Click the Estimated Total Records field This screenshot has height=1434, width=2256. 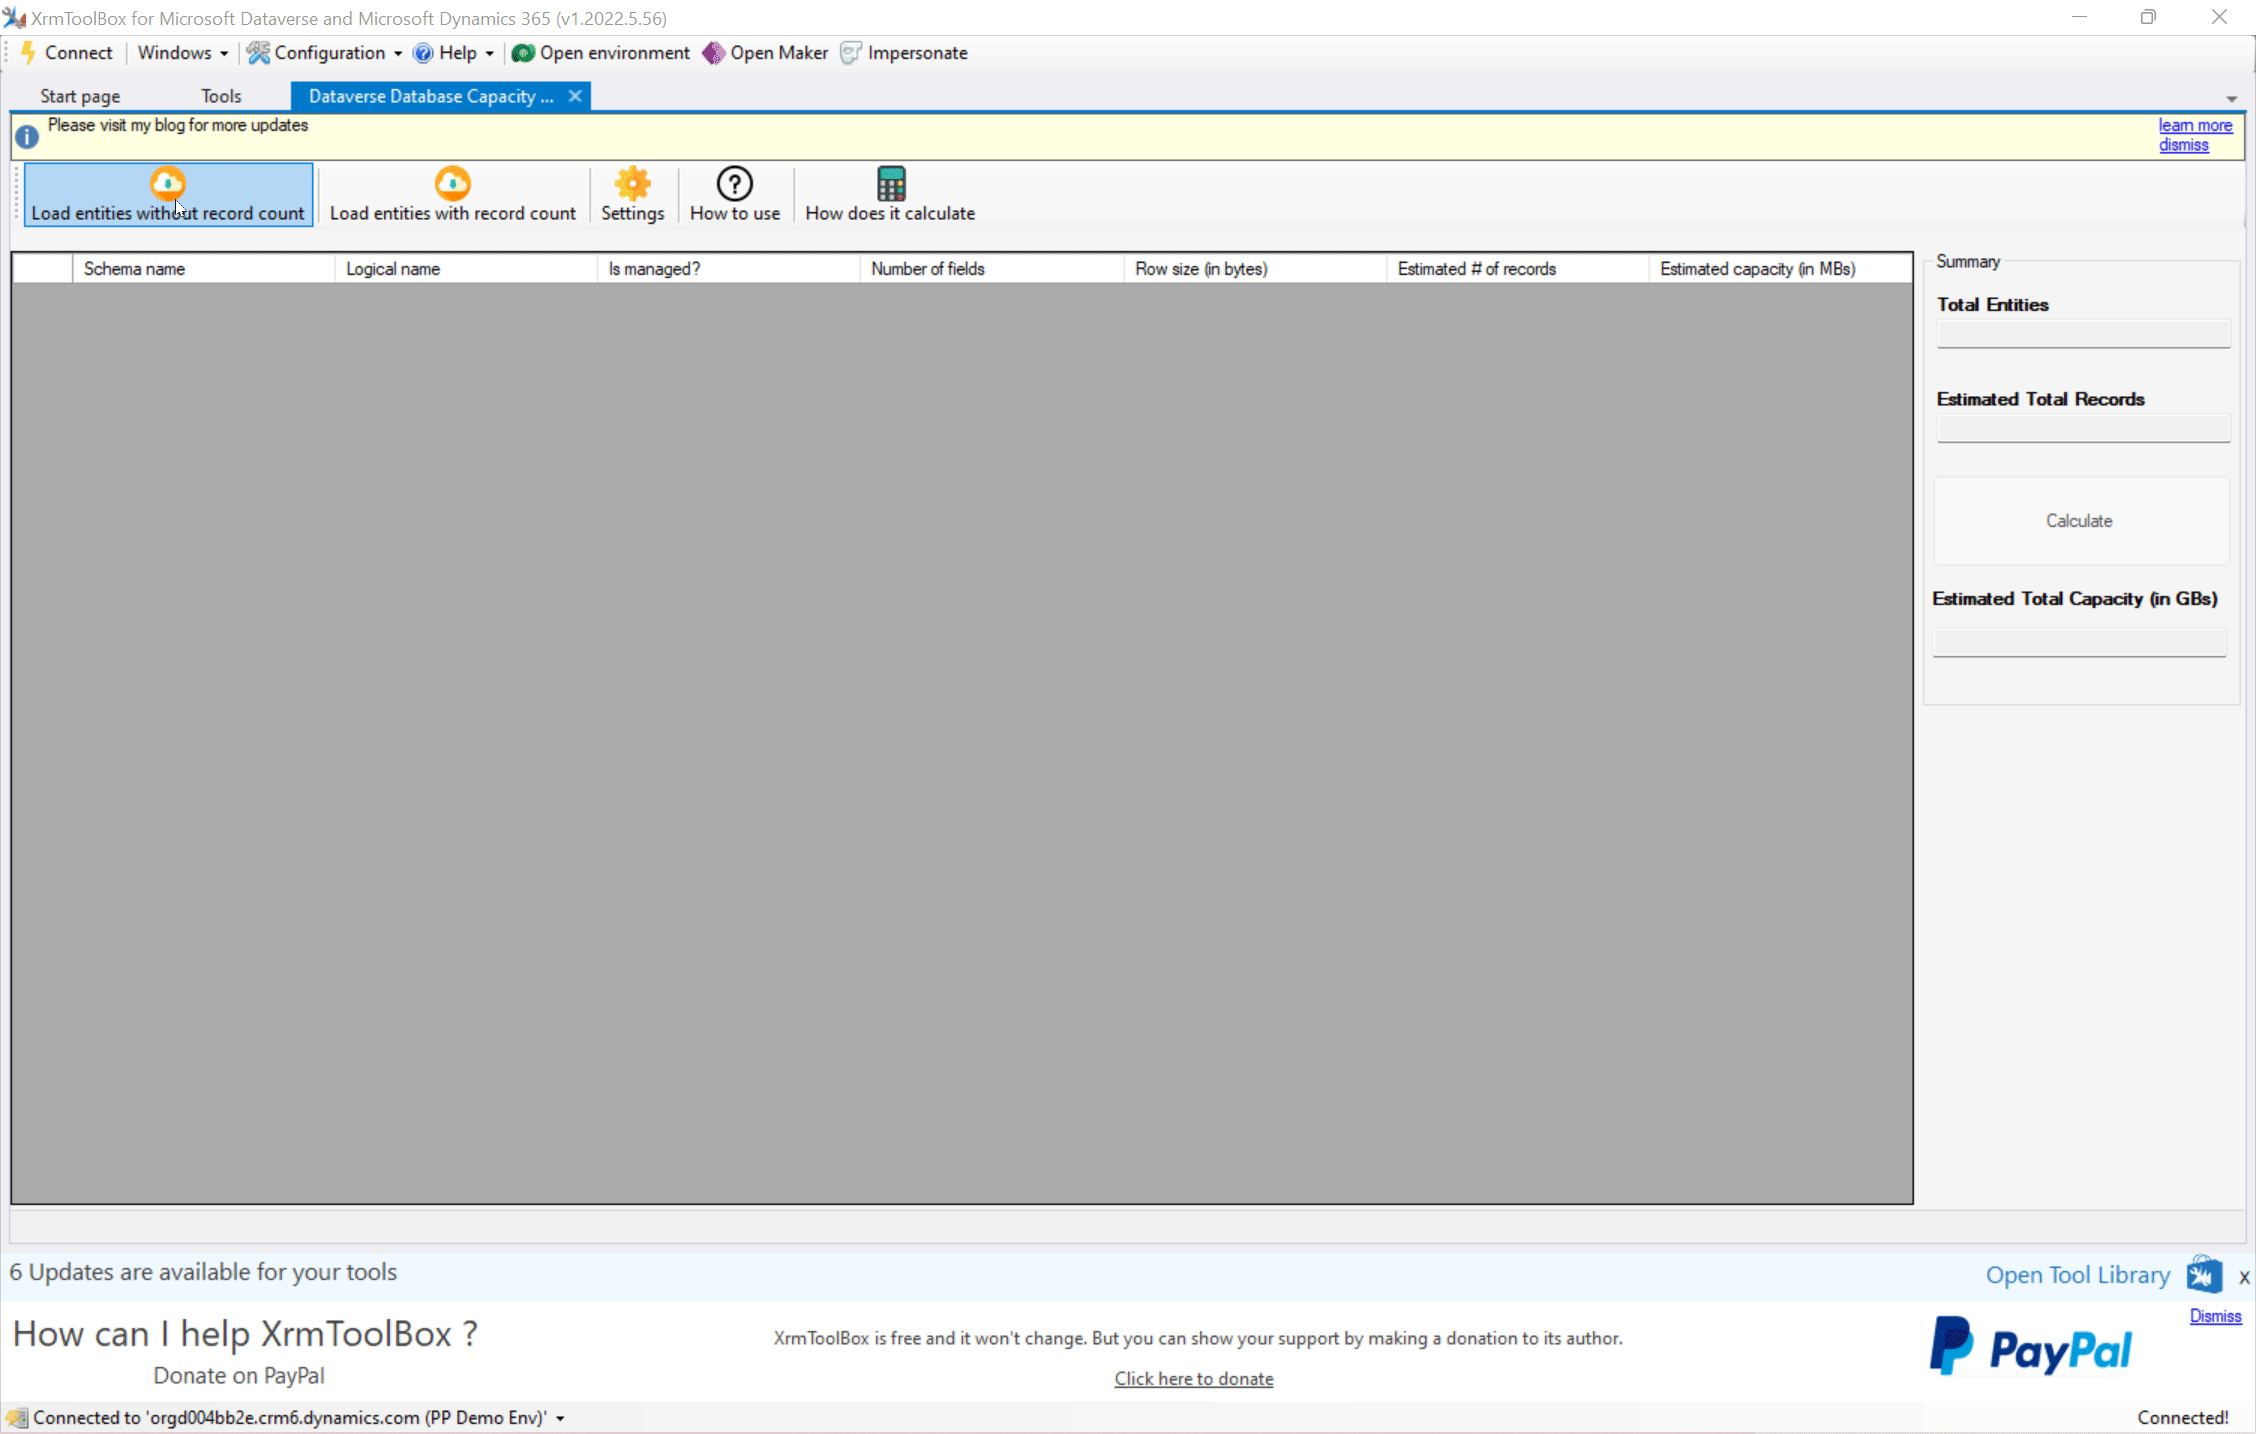pos(2083,428)
